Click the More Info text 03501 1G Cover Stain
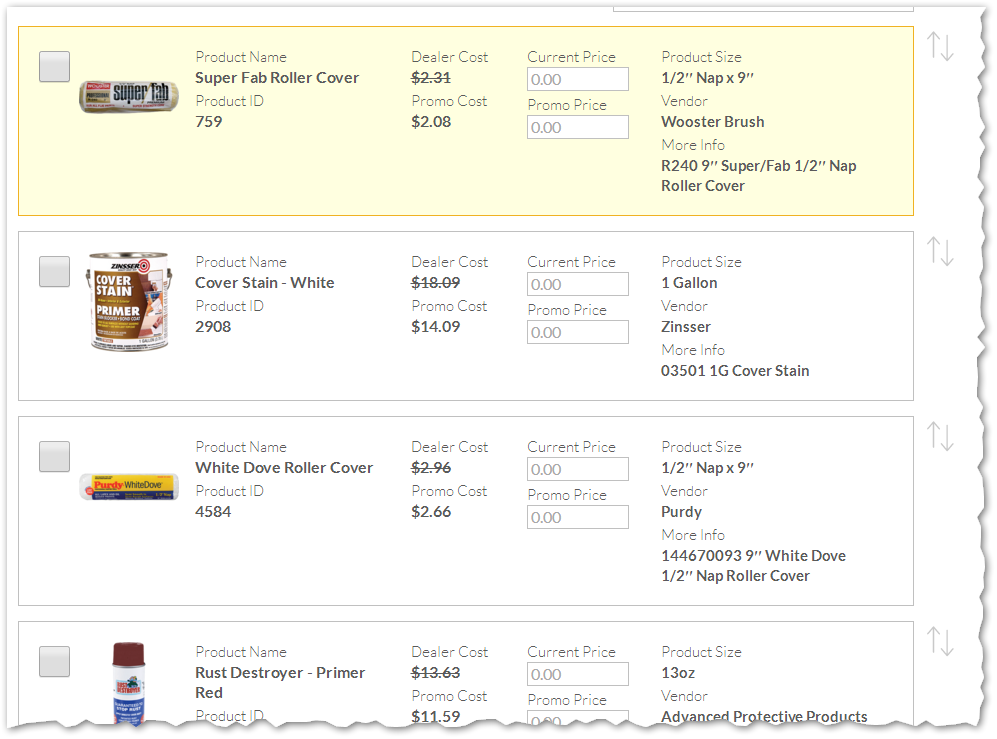997x739 pixels. tap(735, 370)
